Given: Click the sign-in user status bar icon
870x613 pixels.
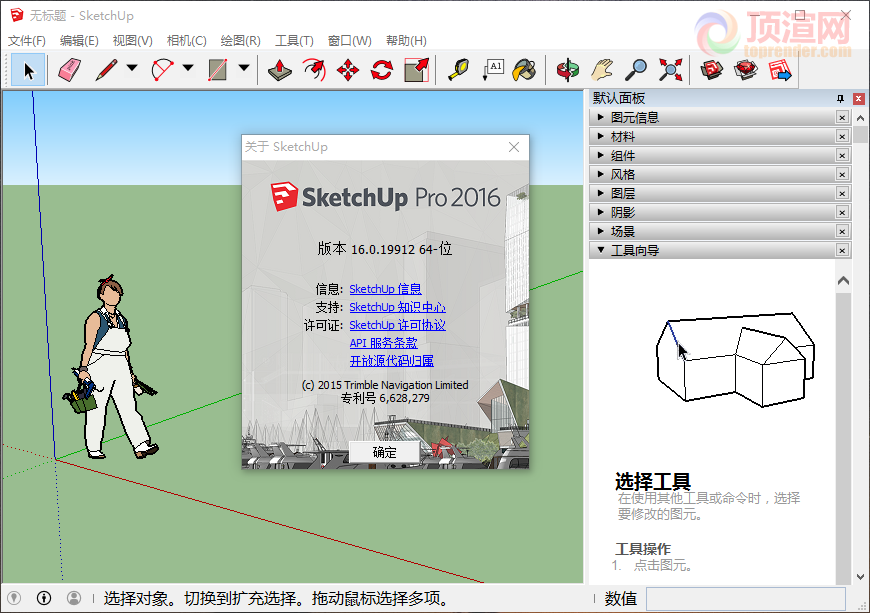Looking at the screenshot, I should (x=74, y=597).
